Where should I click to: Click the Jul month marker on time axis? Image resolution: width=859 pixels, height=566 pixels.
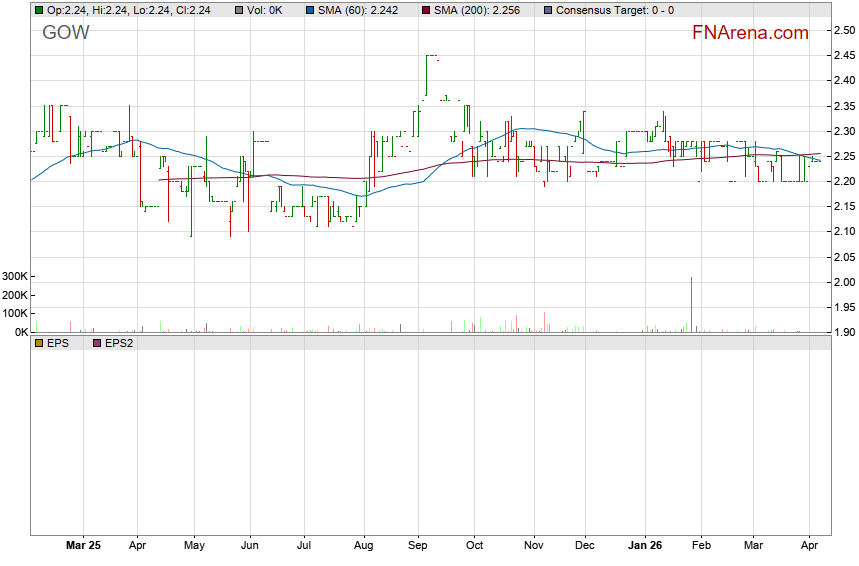305,545
